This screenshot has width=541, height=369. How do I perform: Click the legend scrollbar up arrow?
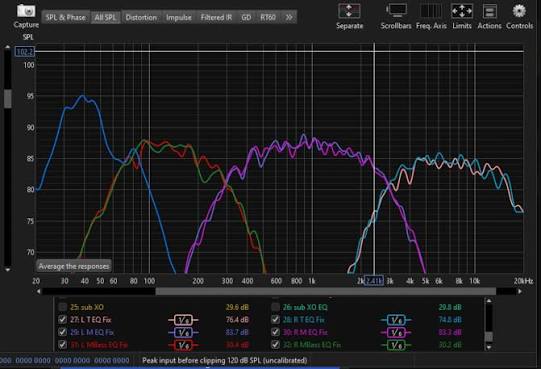click(x=489, y=301)
